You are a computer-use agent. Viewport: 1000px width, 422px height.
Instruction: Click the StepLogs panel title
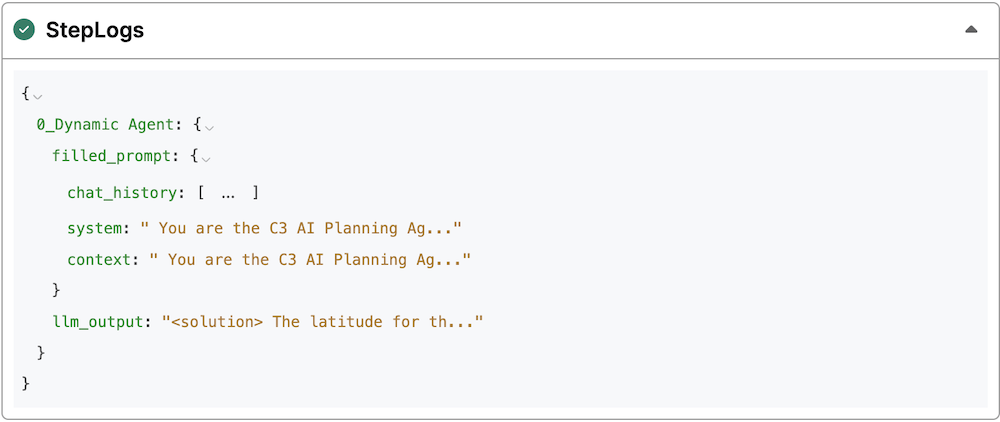point(95,30)
